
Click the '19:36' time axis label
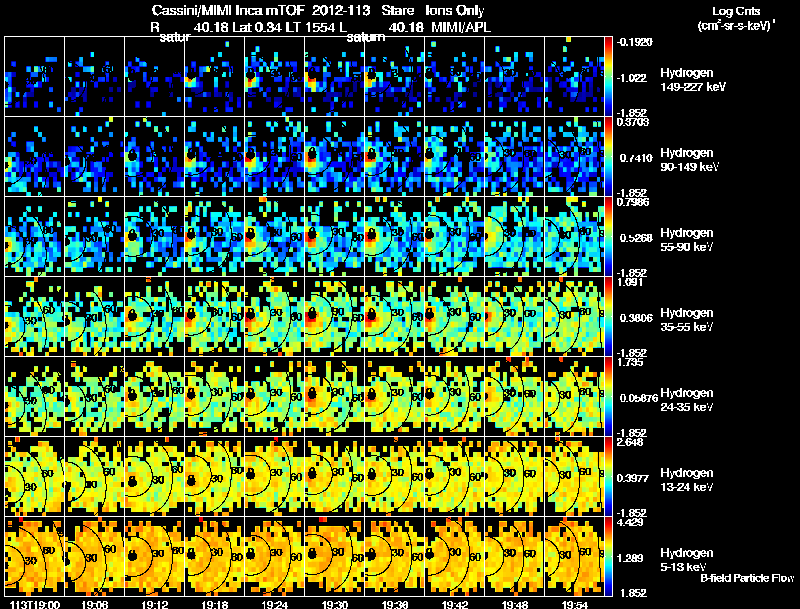[x=394, y=605]
